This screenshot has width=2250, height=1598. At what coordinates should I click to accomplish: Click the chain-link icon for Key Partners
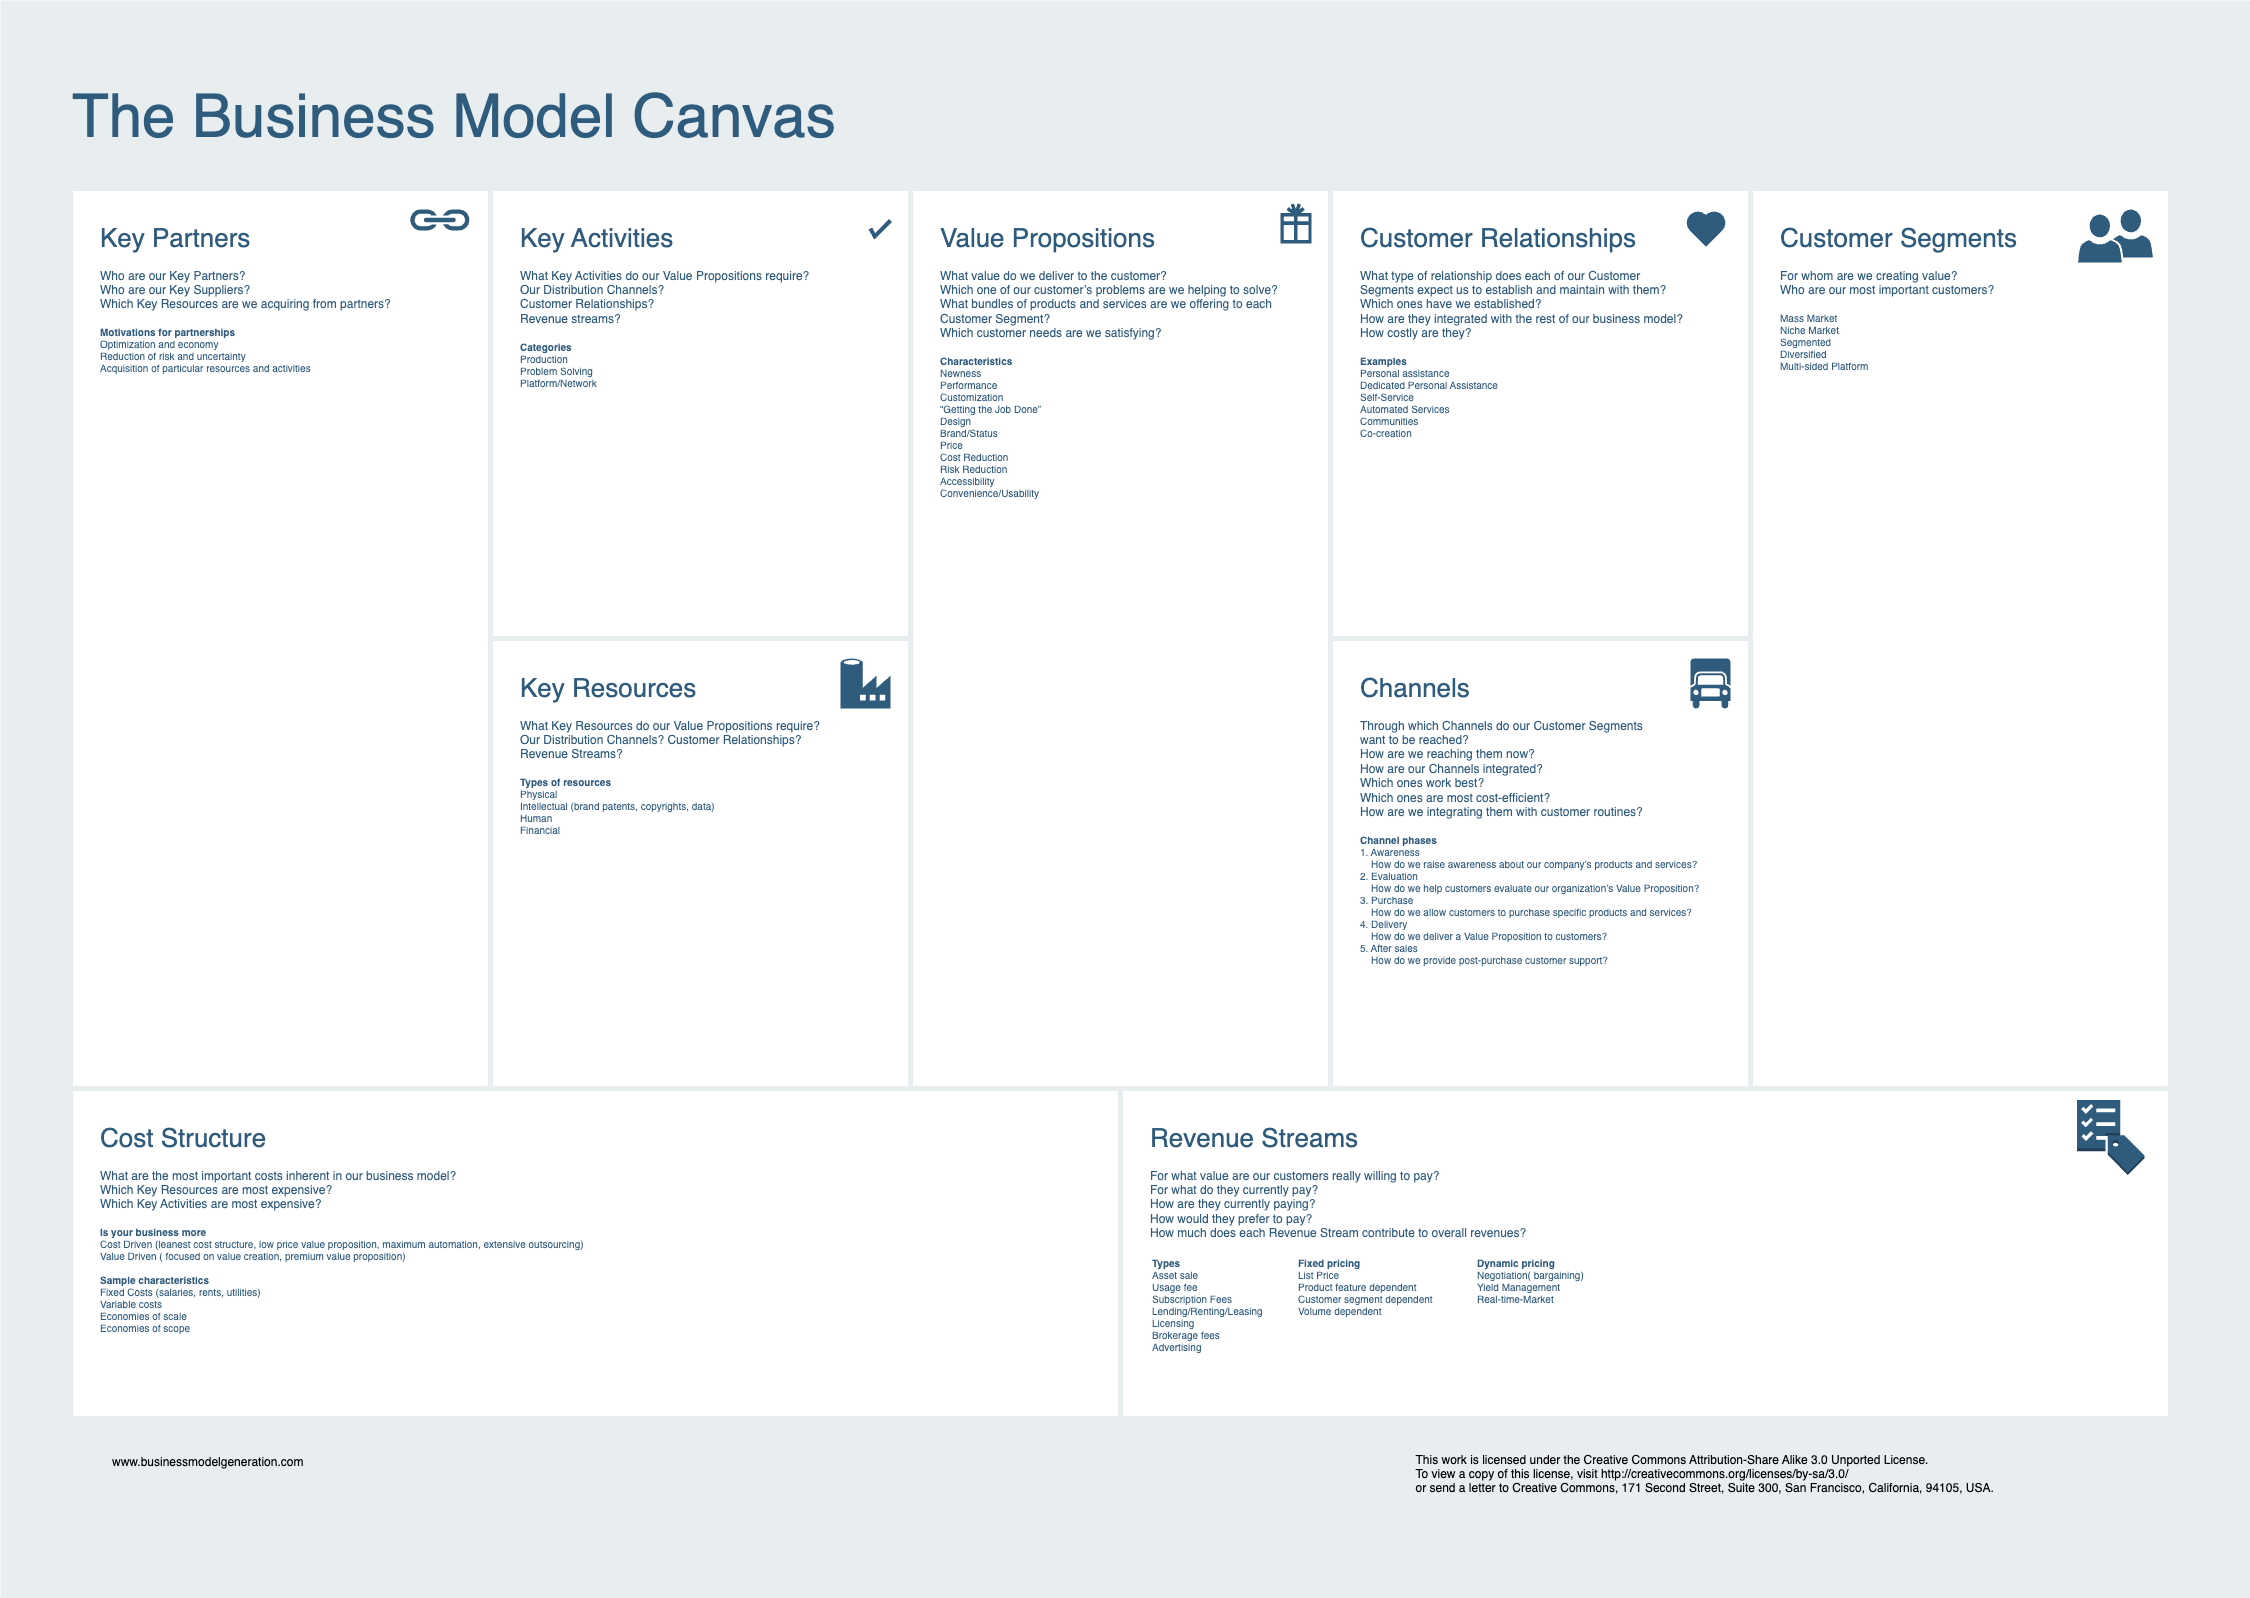pyautogui.click(x=440, y=220)
